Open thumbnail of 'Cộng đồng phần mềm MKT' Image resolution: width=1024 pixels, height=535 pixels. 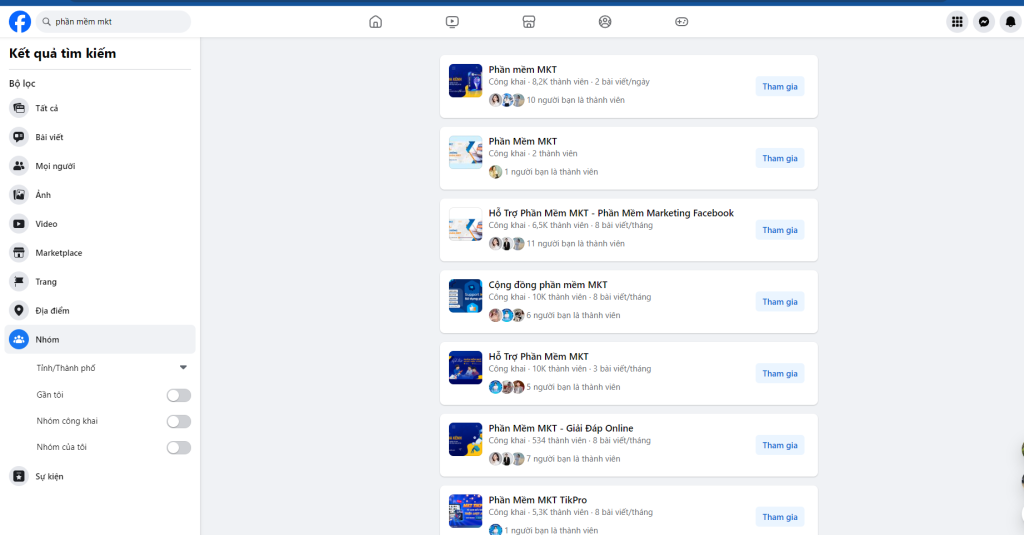(466, 296)
